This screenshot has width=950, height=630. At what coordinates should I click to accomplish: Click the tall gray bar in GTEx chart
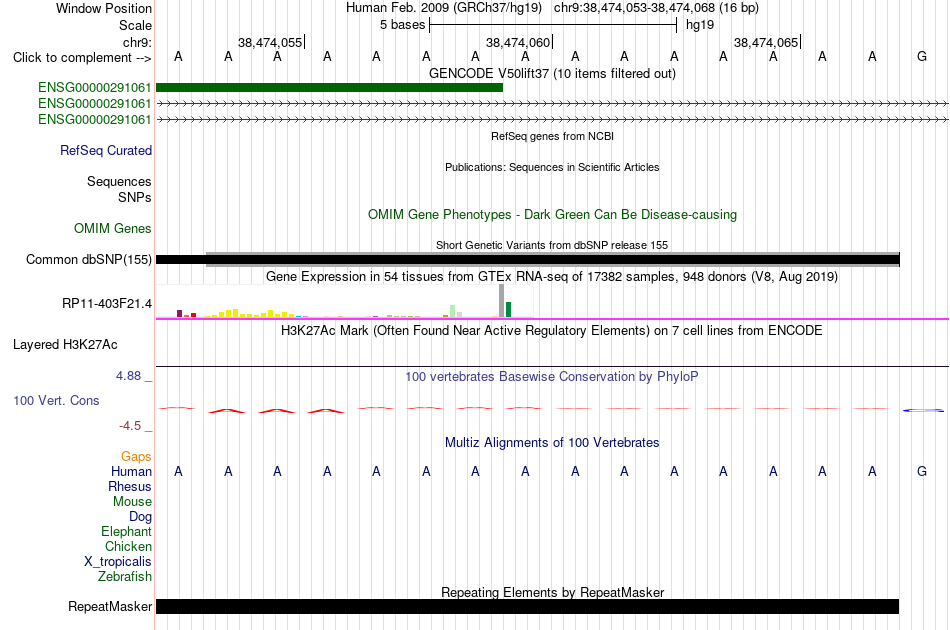click(501, 300)
